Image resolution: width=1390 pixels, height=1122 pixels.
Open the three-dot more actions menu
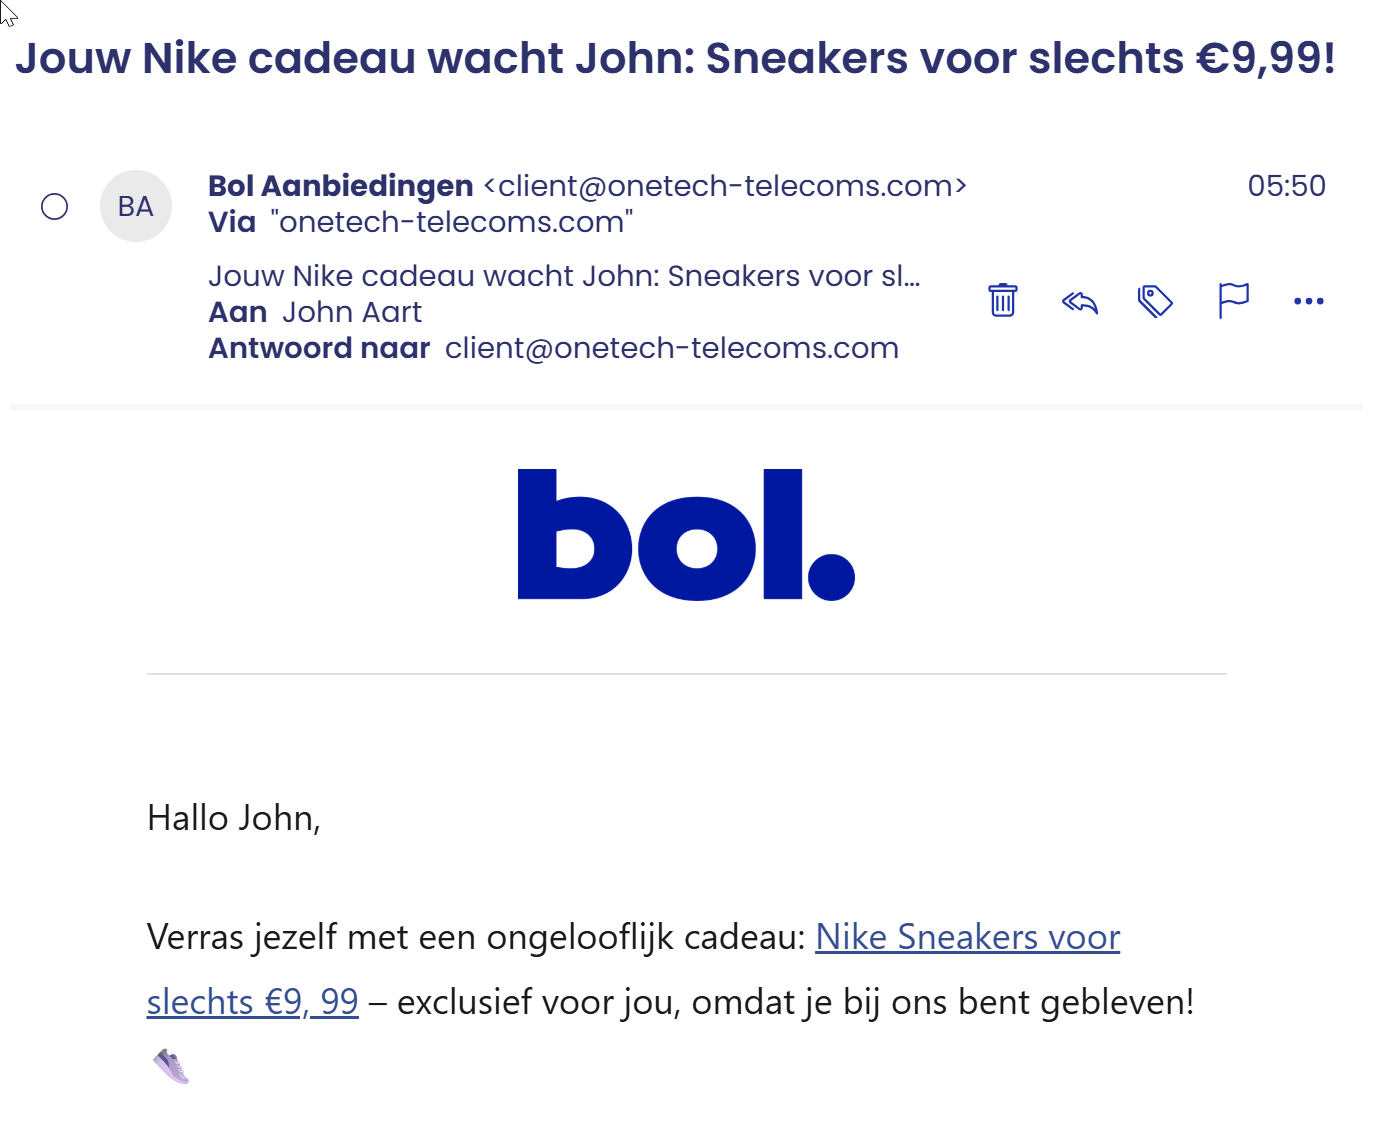(1308, 301)
